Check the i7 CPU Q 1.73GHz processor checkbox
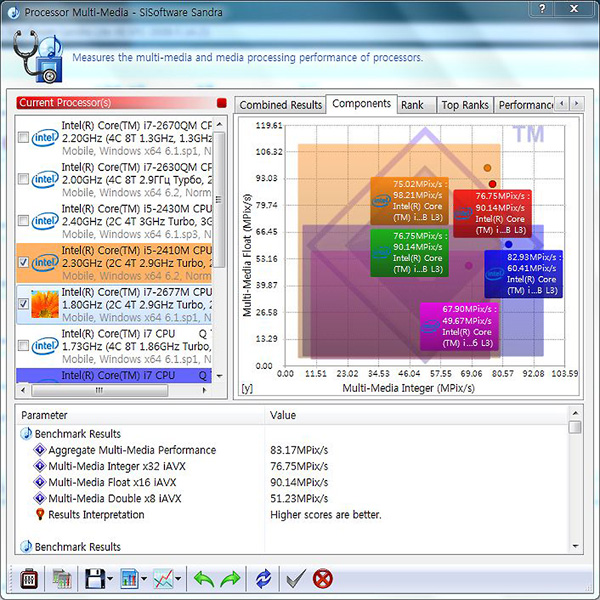This screenshot has width=600, height=600. [x=23, y=346]
